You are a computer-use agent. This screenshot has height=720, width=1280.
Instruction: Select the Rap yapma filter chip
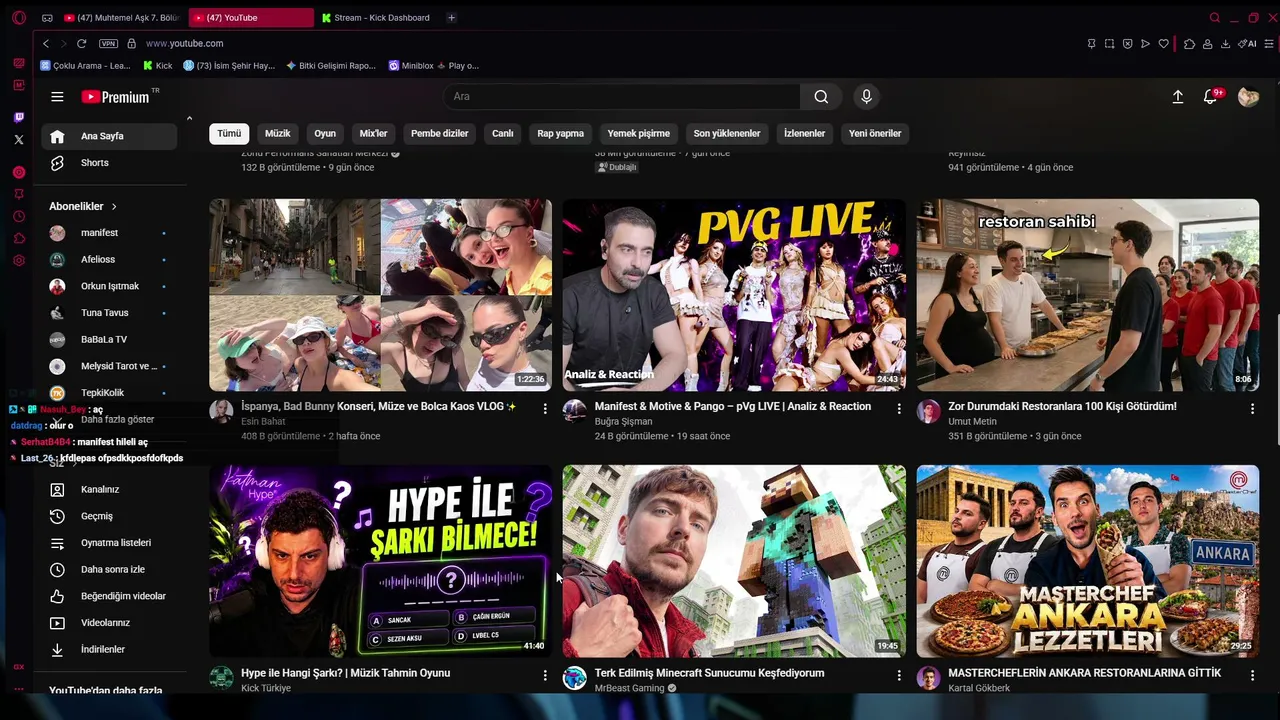click(561, 133)
